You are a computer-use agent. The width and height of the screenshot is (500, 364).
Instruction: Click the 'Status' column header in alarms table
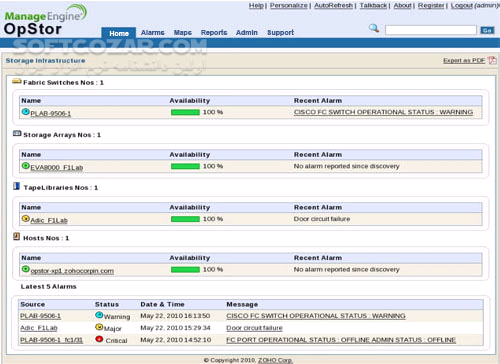(x=107, y=304)
